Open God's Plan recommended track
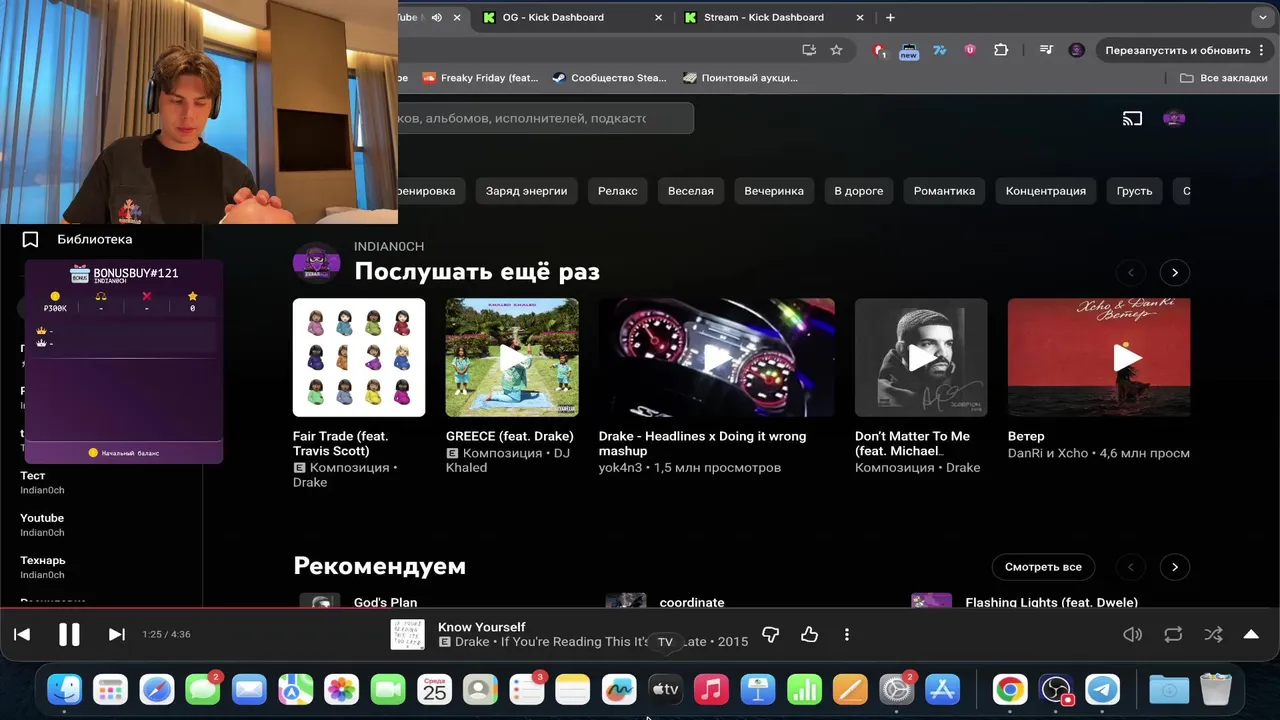The height and width of the screenshot is (720, 1280). [x=385, y=602]
